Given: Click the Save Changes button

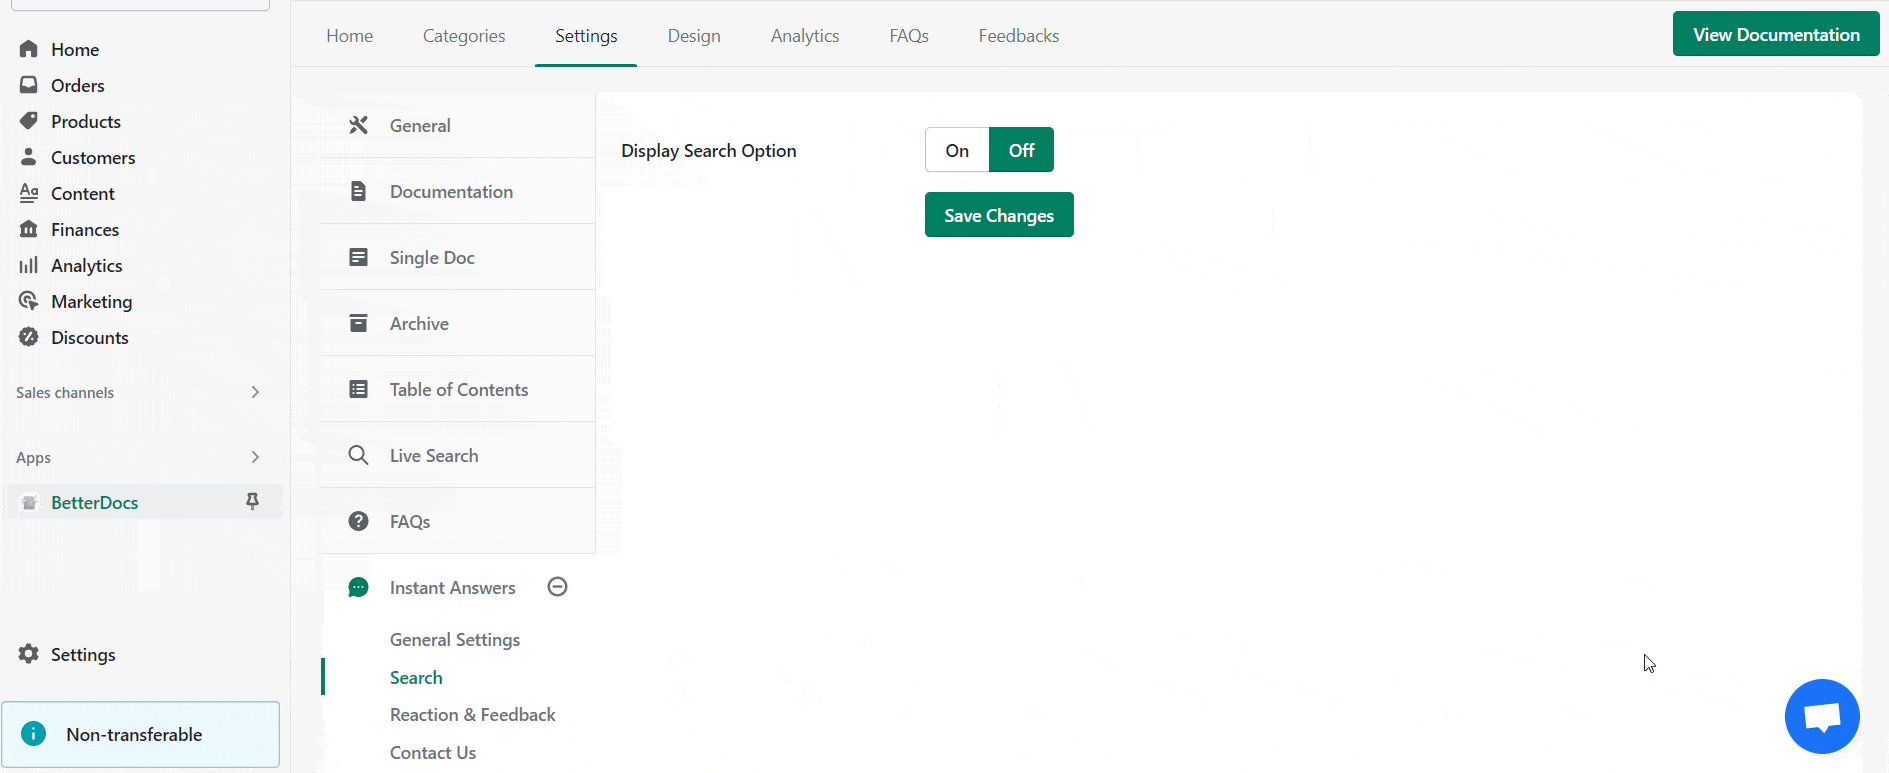Looking at the screenshot, I should pyautogui.click(x=999, y=215).
